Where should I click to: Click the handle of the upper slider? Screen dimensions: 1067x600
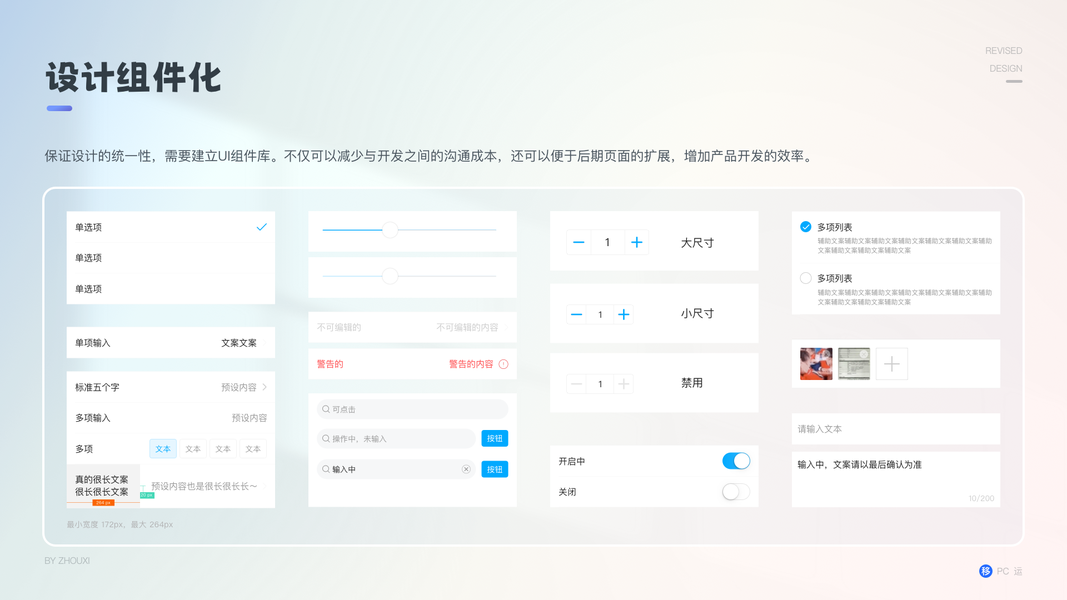pyautogui.click(x=390, y=230)
